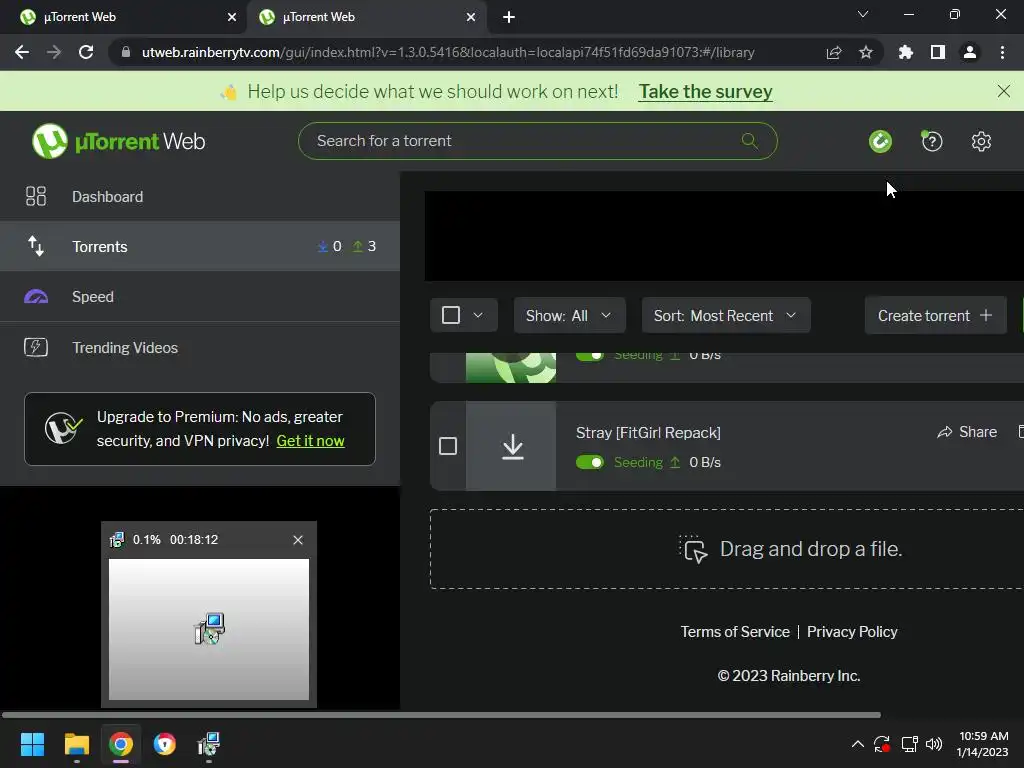Open the Show: All filter dropdown
The height and width of the screenshot is (768, 1024).
569,315
